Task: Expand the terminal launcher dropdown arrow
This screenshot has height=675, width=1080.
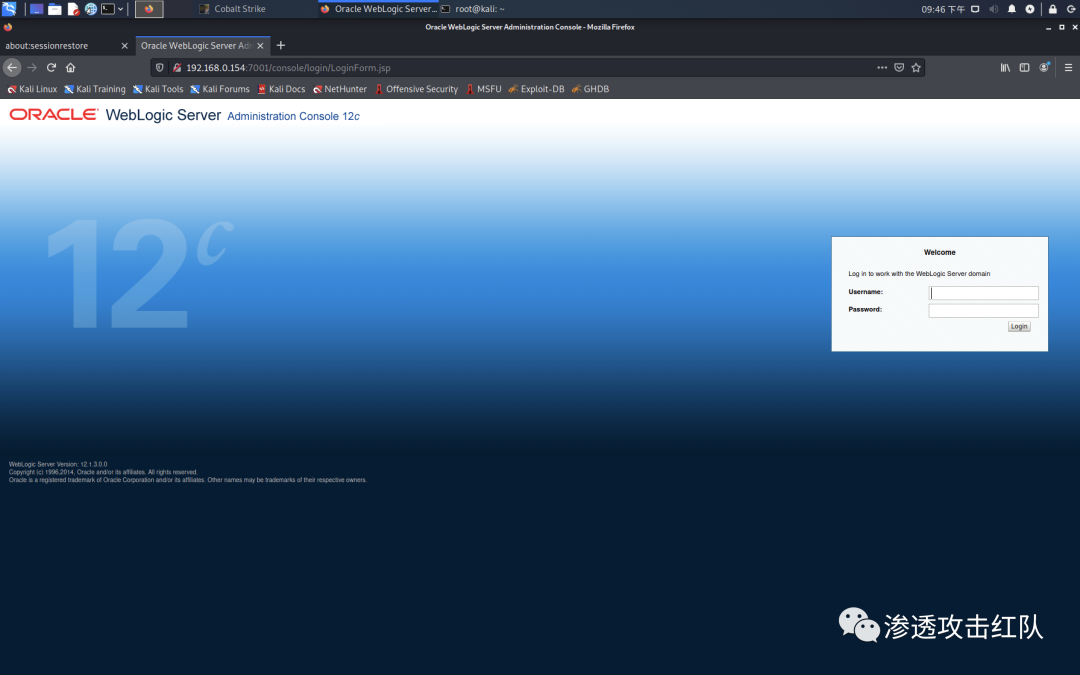Action: click(121, 9)
